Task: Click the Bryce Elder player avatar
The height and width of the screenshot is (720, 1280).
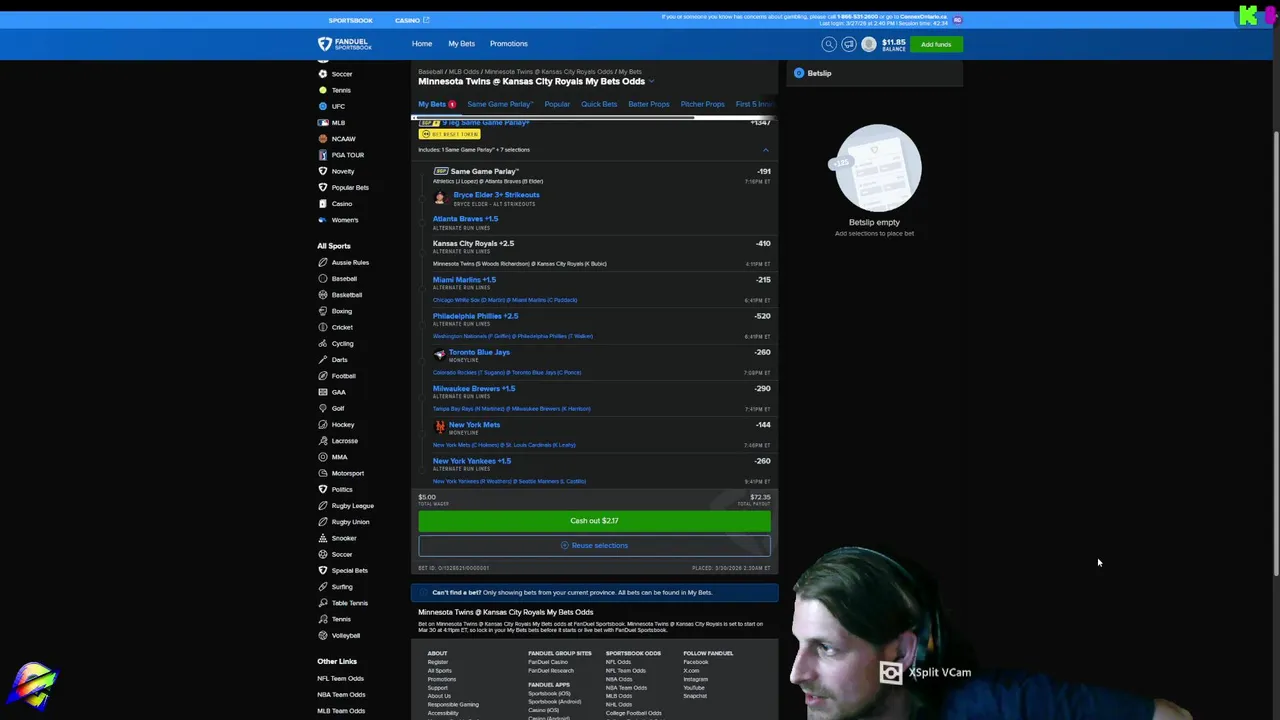Action: coord(439,198)
